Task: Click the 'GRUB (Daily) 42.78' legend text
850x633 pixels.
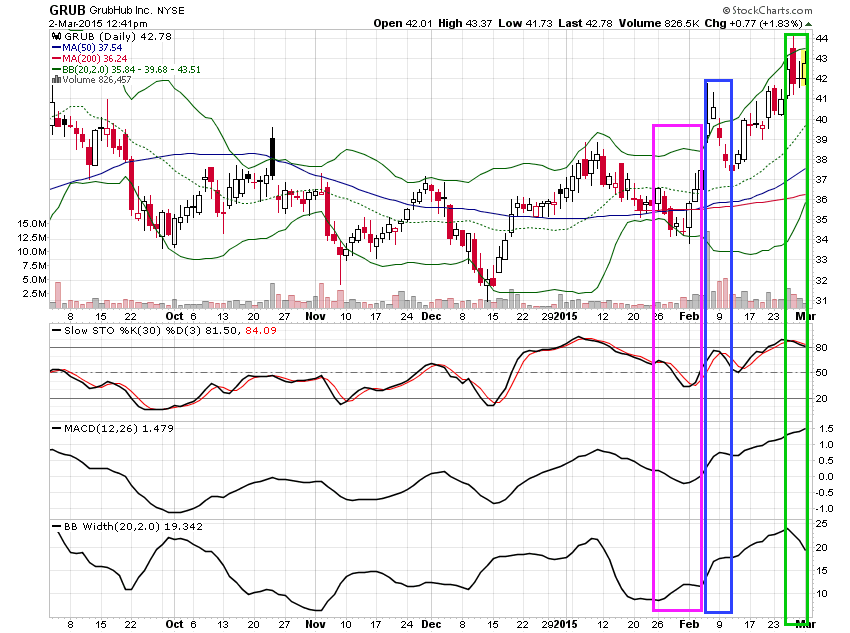Action: (118, 36)
